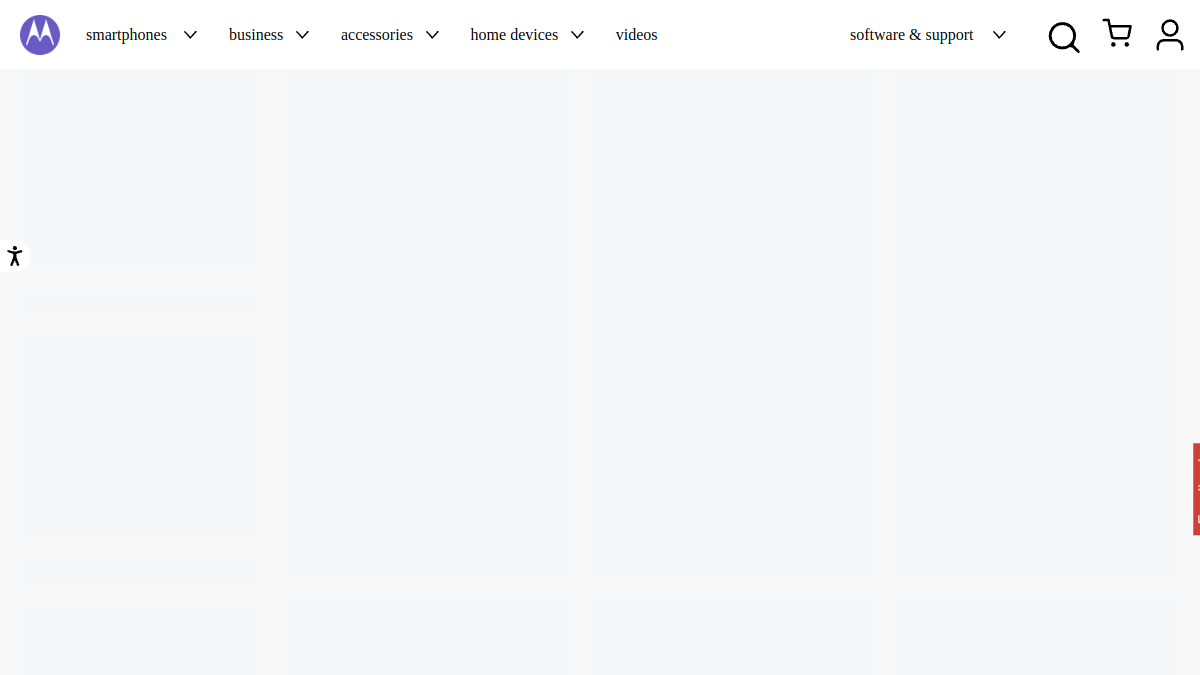Open the user account icon
Screen dimensions: 1200x675
pos(1170,35)
